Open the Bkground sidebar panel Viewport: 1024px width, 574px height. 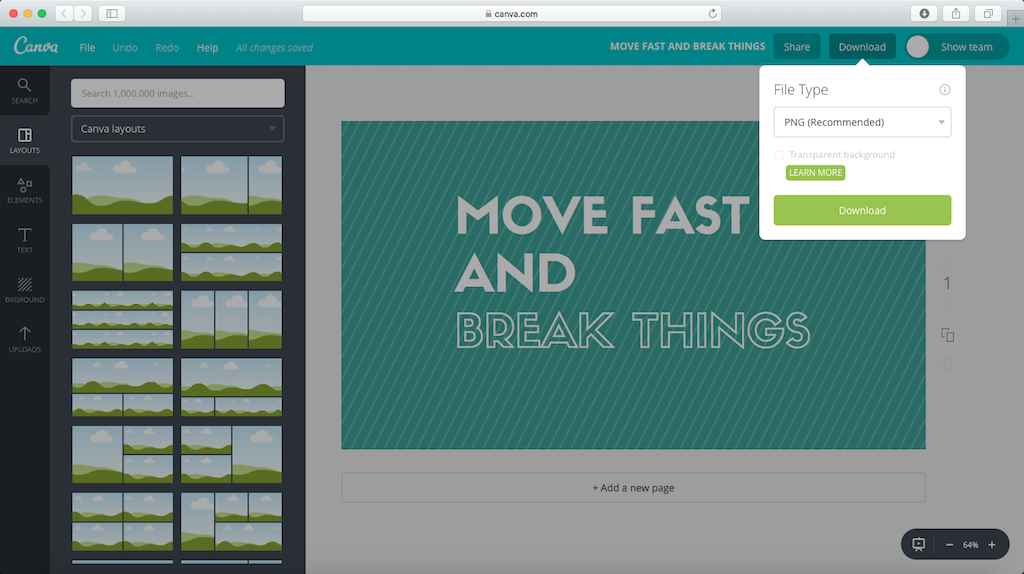click(24, 289)
